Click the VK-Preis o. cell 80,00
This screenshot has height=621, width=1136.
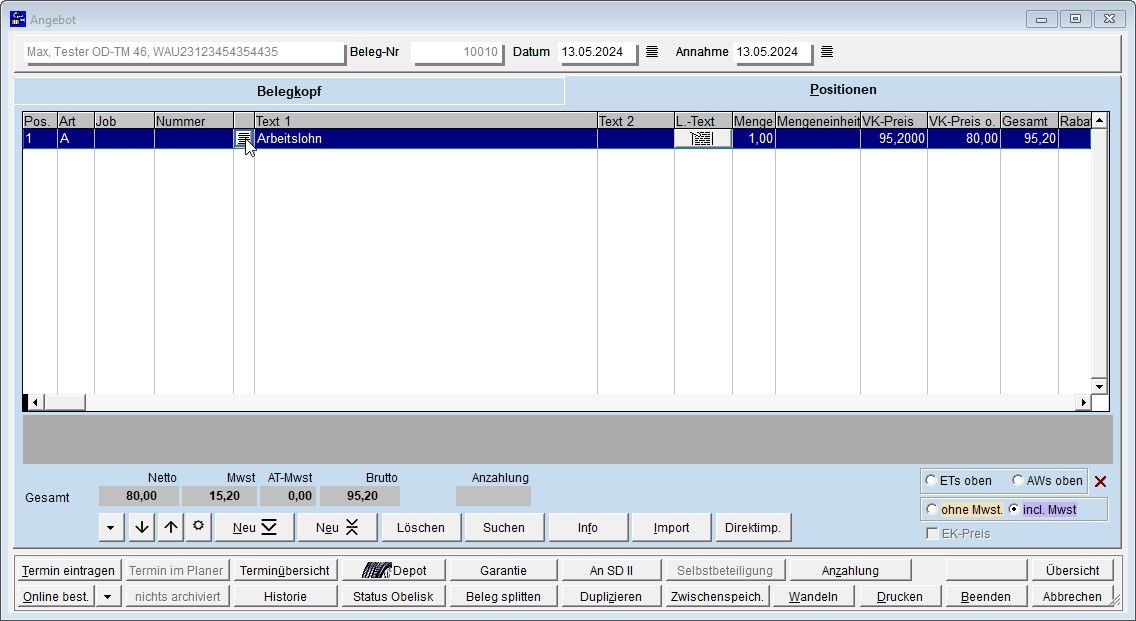pyautogui.click(x=964, y=138)
